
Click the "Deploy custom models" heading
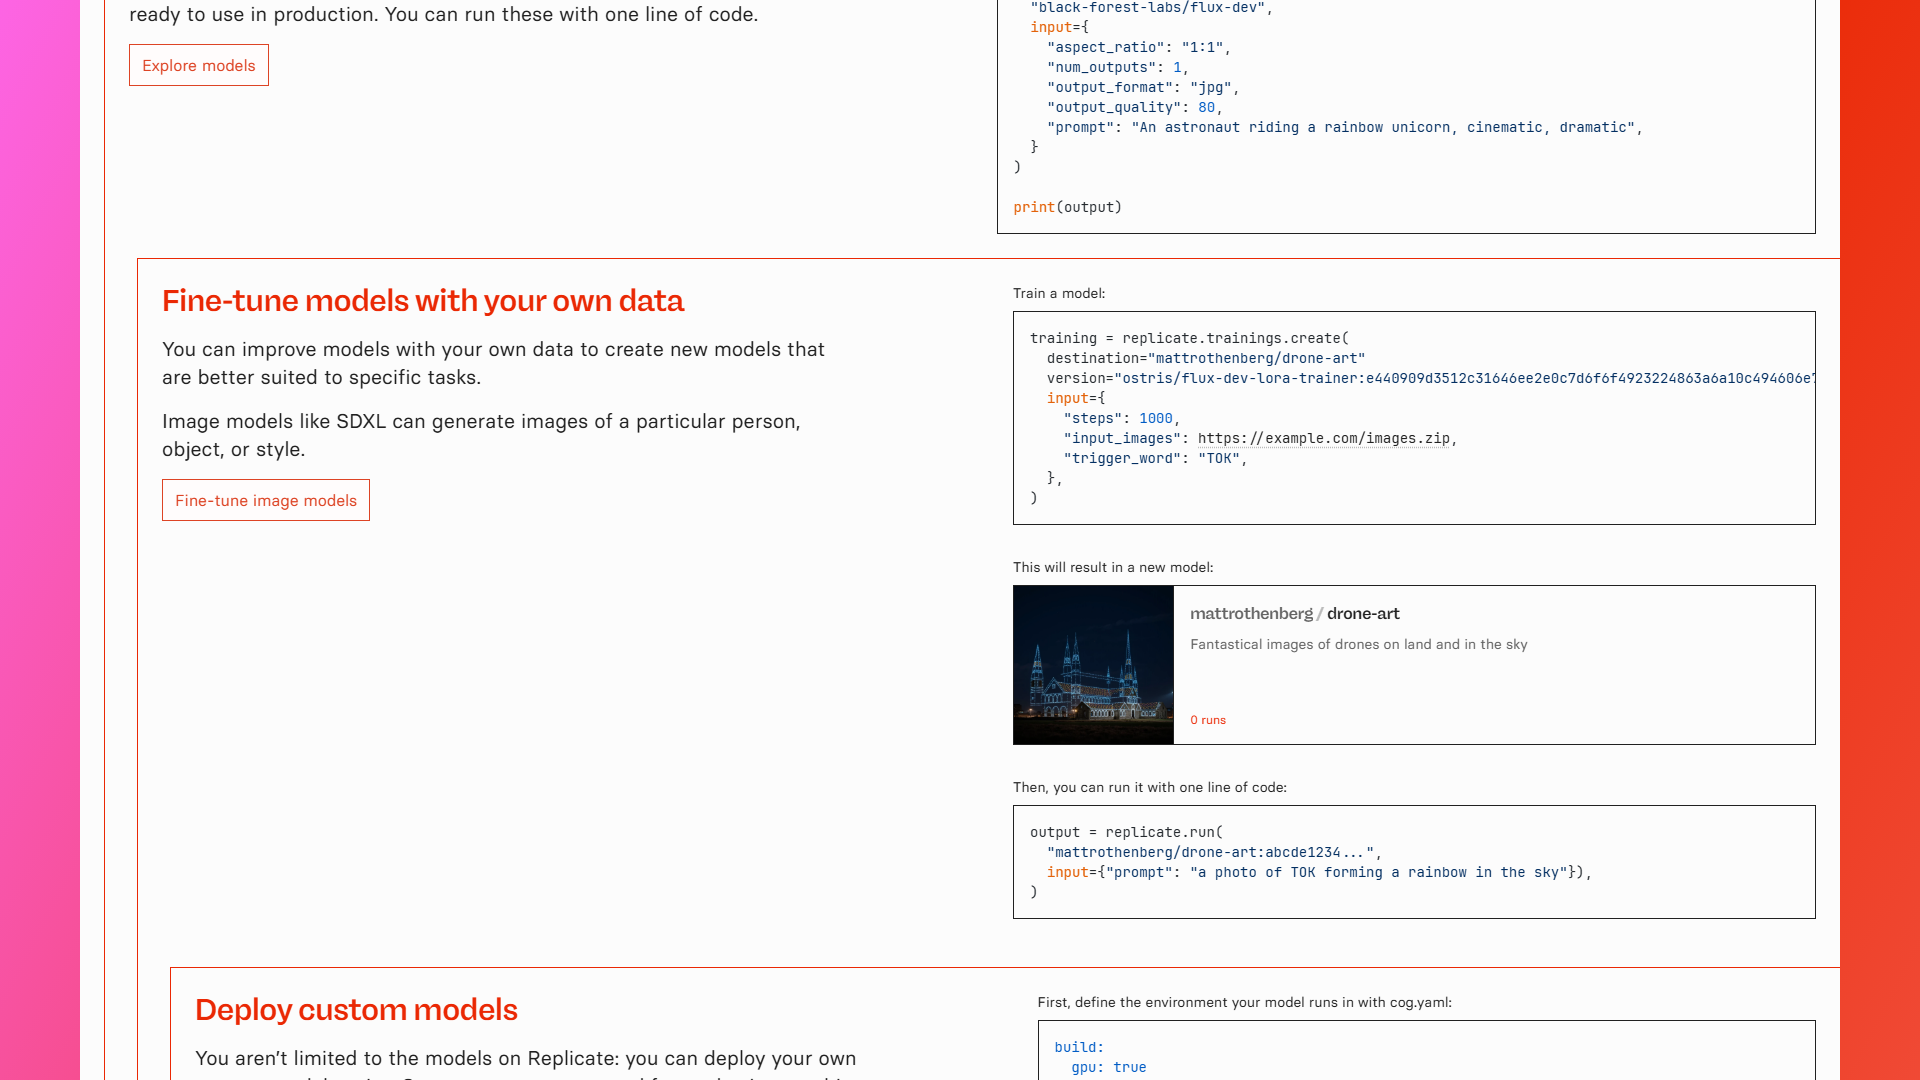pyautogui.click(x=356, y=1010)
